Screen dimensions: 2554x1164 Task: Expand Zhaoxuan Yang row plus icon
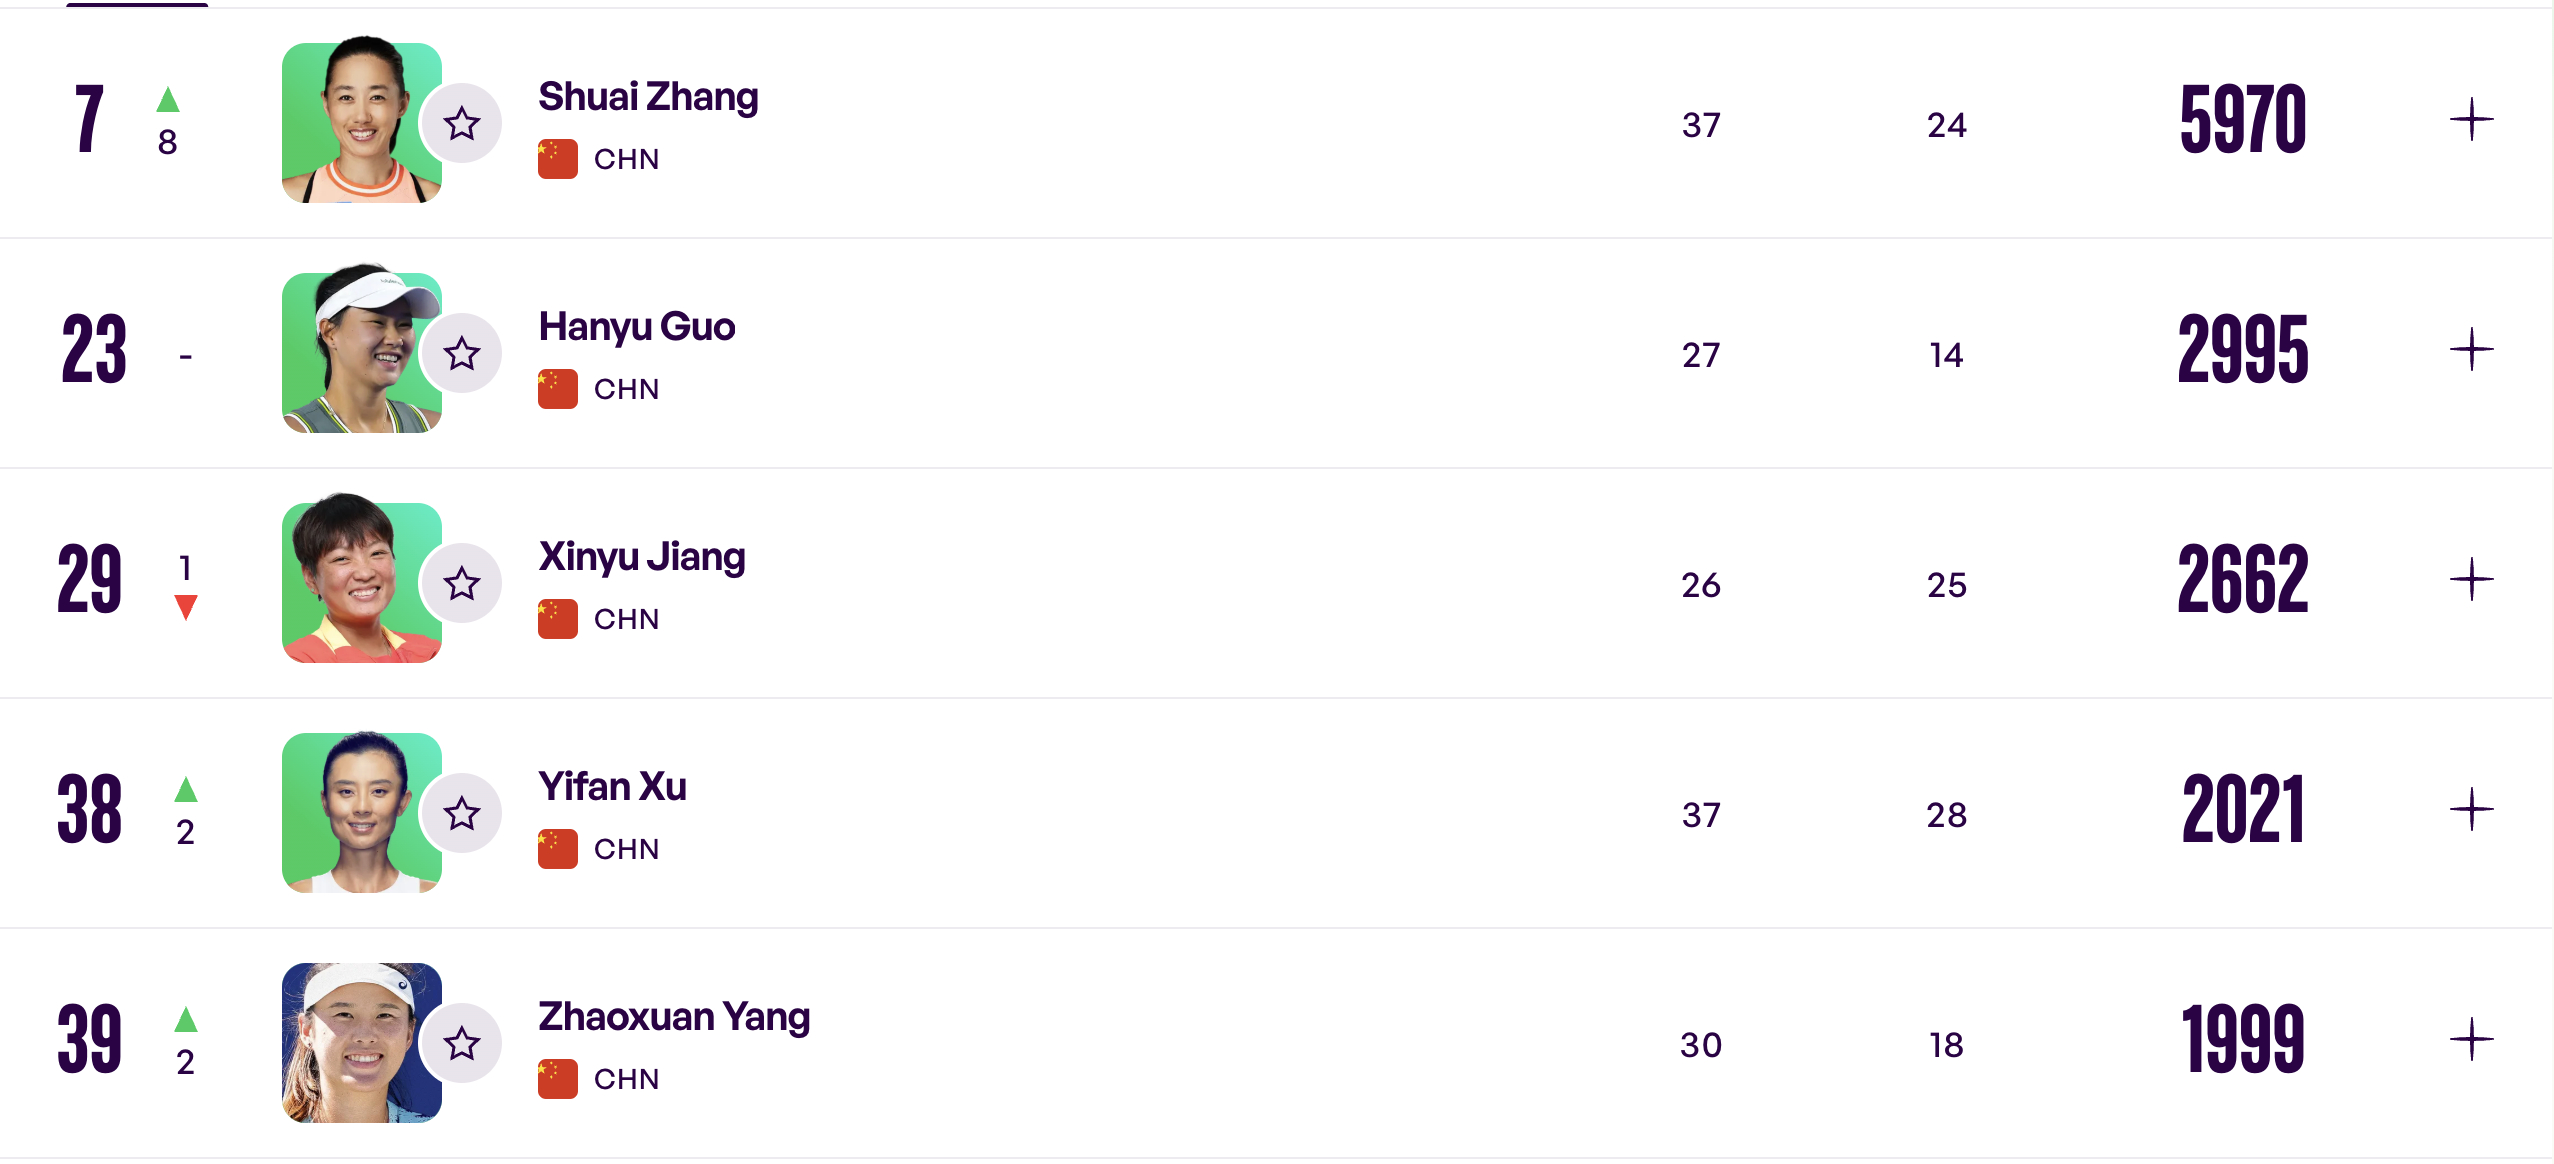pyautogui.click(x=2471, y=1040)
